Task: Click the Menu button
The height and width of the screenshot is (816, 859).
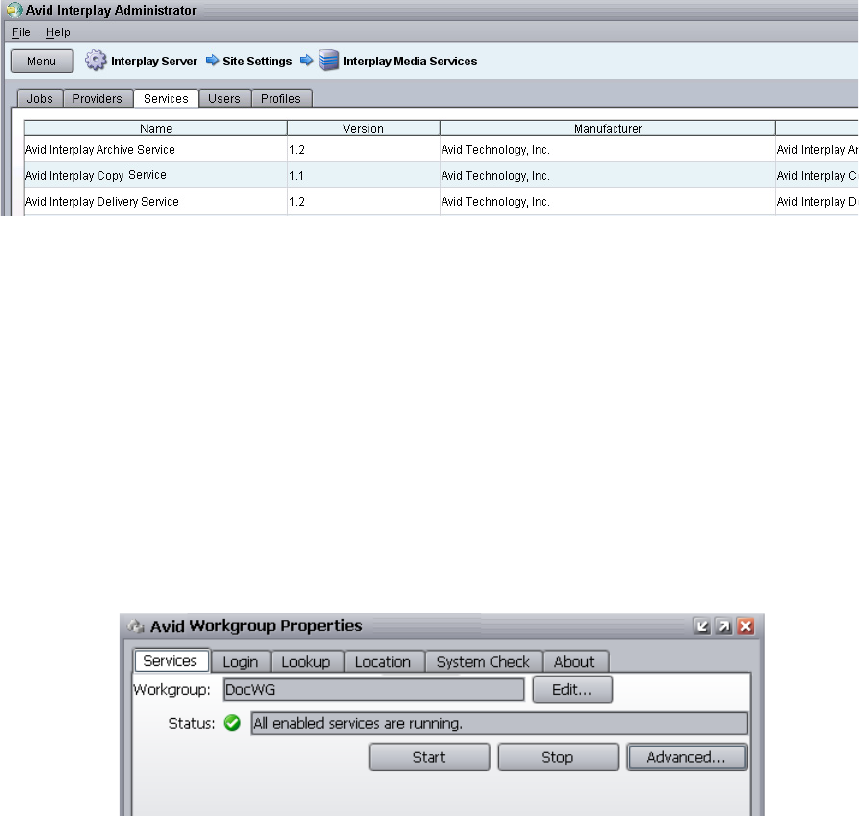Action: pyautogui.click(x=42, y=61)
